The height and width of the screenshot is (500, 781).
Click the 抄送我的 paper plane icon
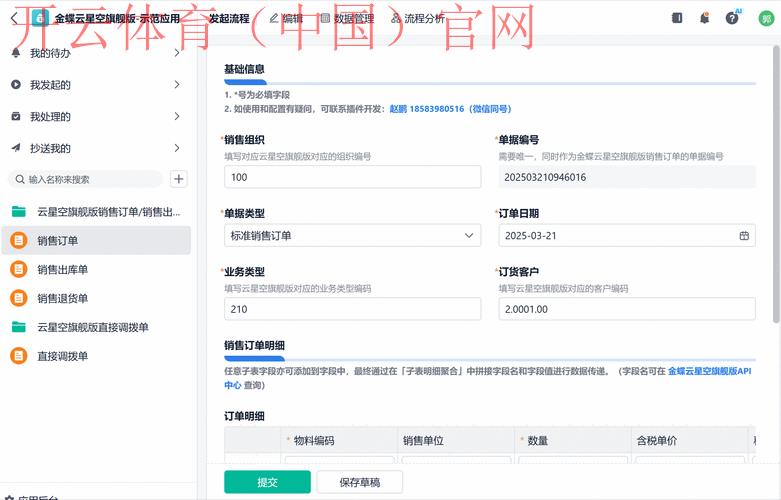[16, 148]
